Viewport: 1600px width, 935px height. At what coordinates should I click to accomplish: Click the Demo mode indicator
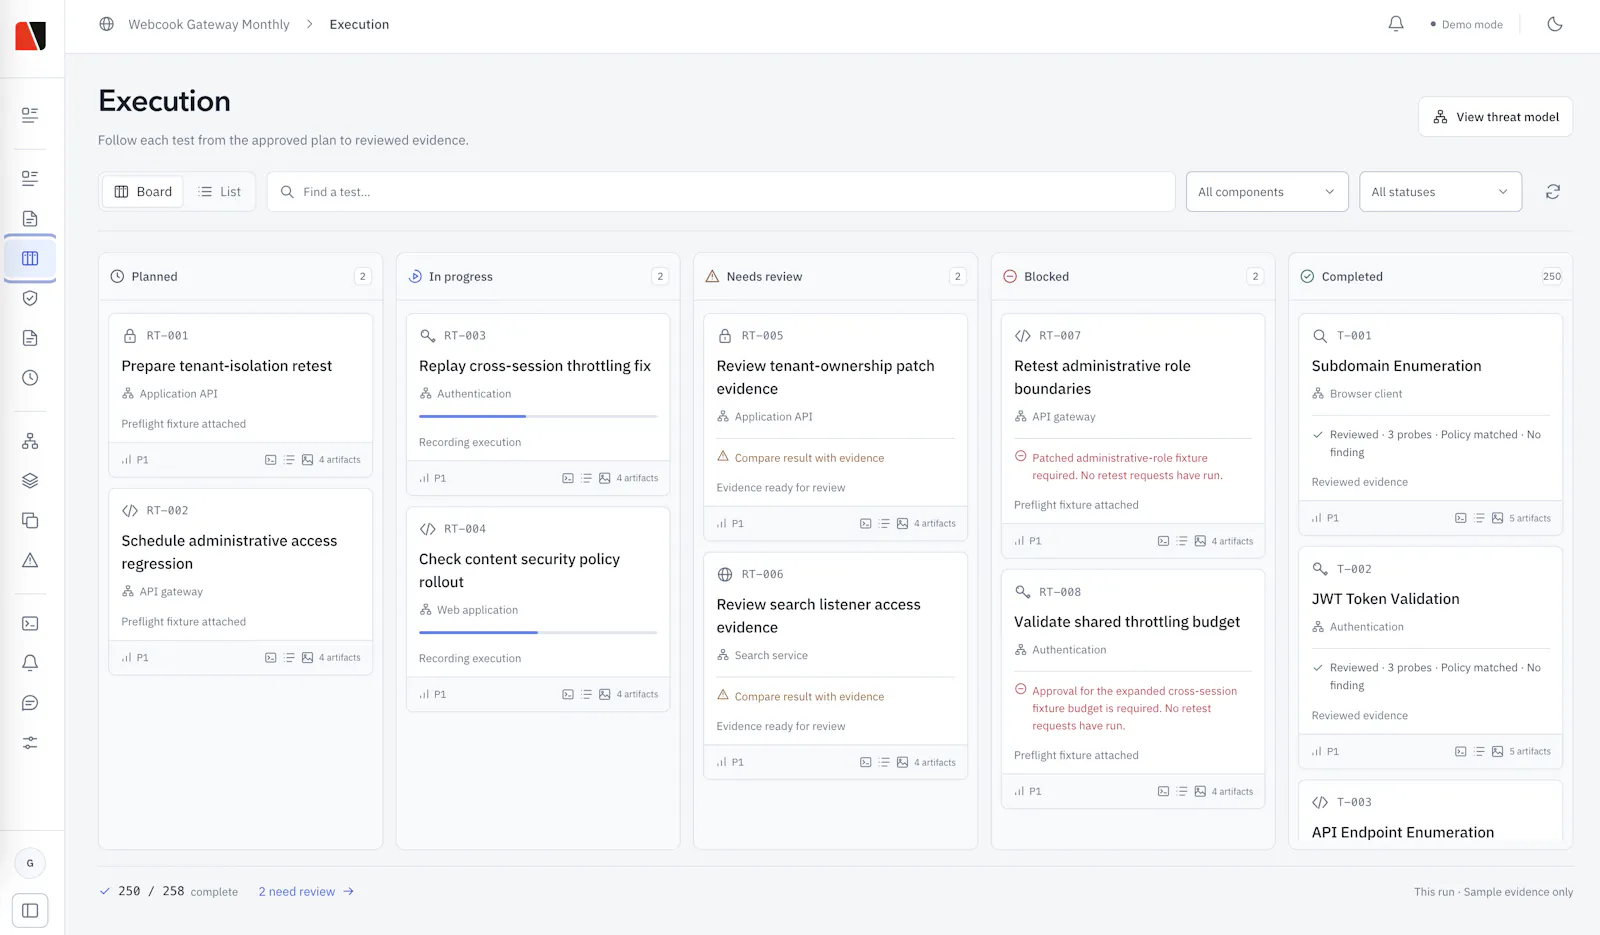pyautogui.click(x=1466, y=24)
